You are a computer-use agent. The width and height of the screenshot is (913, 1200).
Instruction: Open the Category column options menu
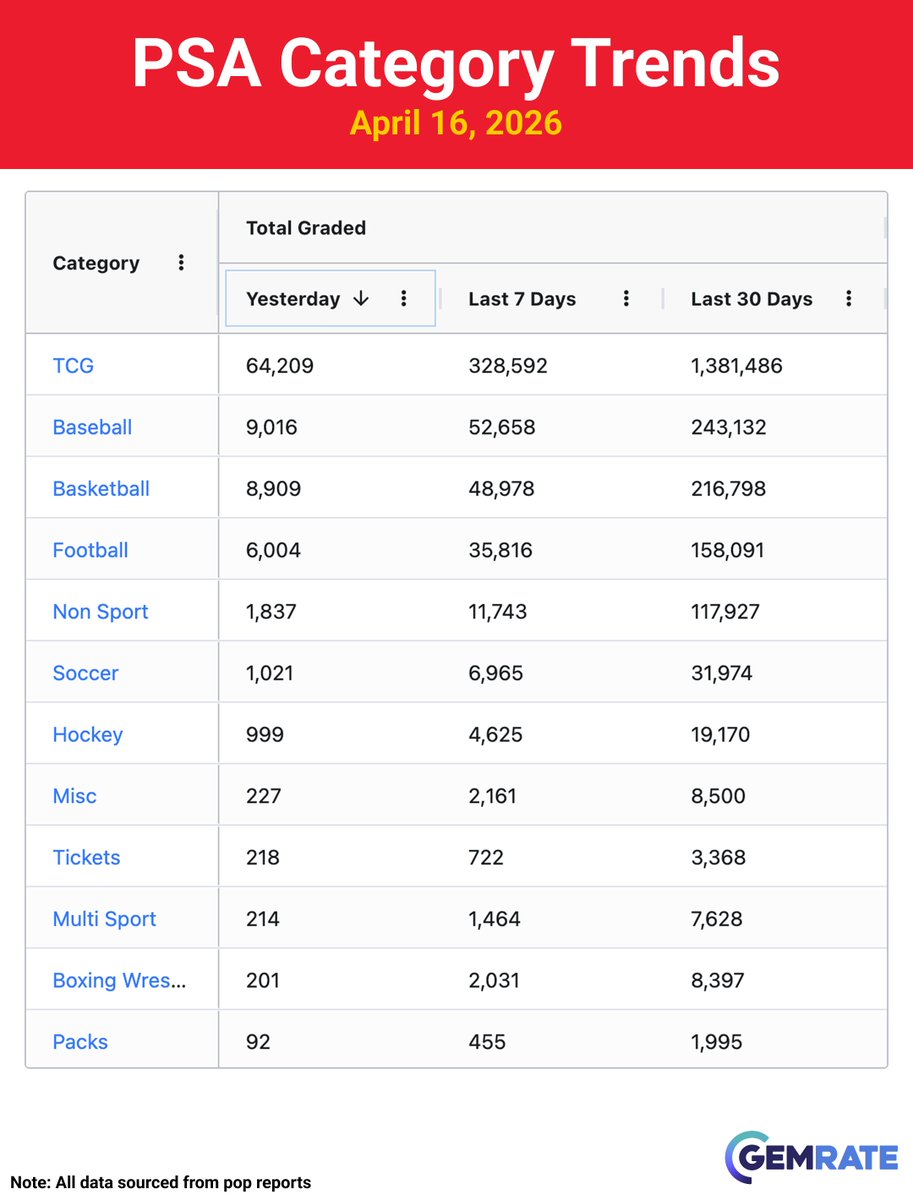click(x=181, y=262)
